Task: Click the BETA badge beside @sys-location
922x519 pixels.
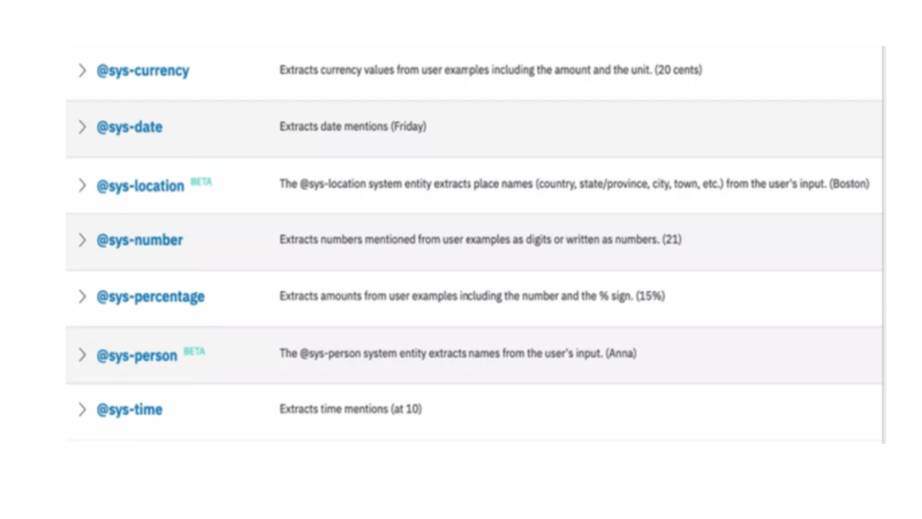Action: (201, 182)
